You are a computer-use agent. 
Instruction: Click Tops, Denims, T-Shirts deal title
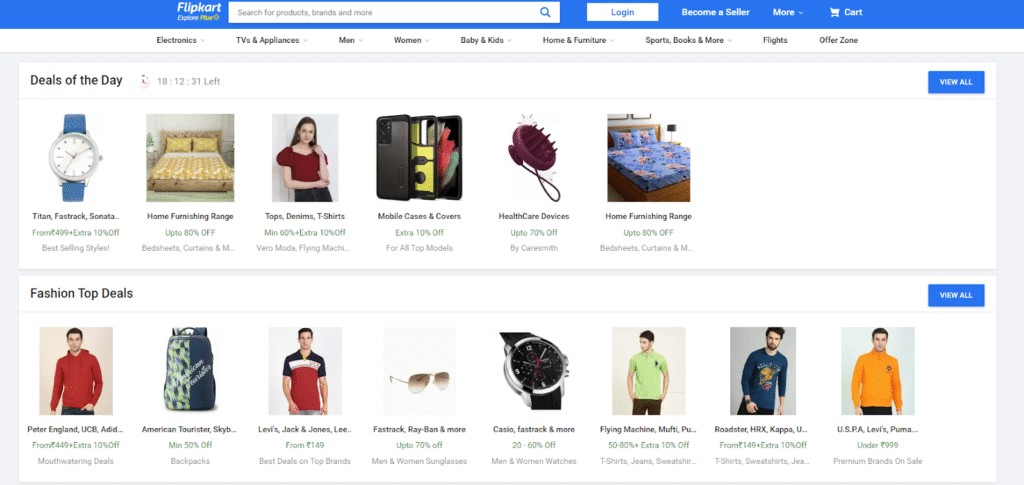pos(305,216)
